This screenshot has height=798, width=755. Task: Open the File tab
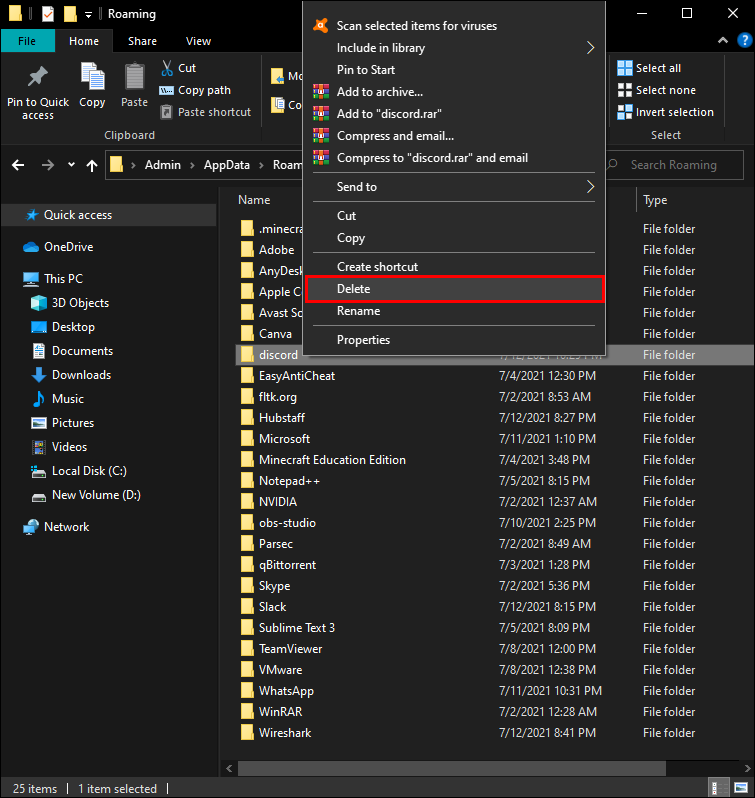tap(27, 41)
